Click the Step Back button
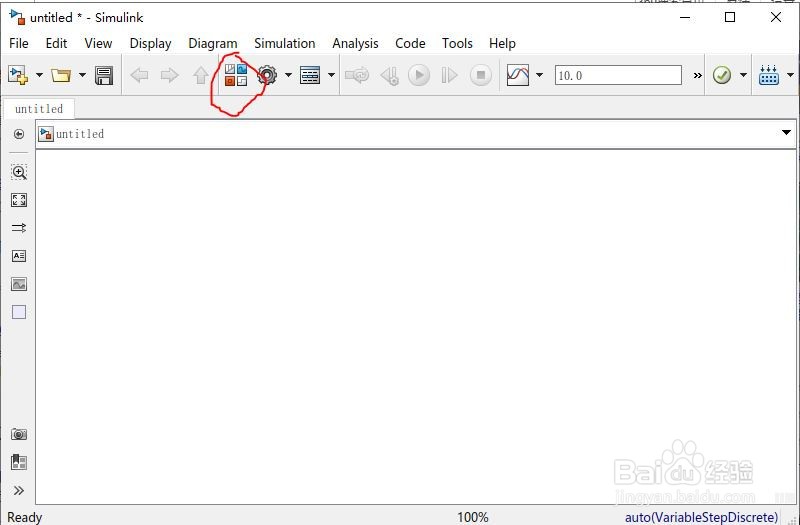 click(390, 76)
